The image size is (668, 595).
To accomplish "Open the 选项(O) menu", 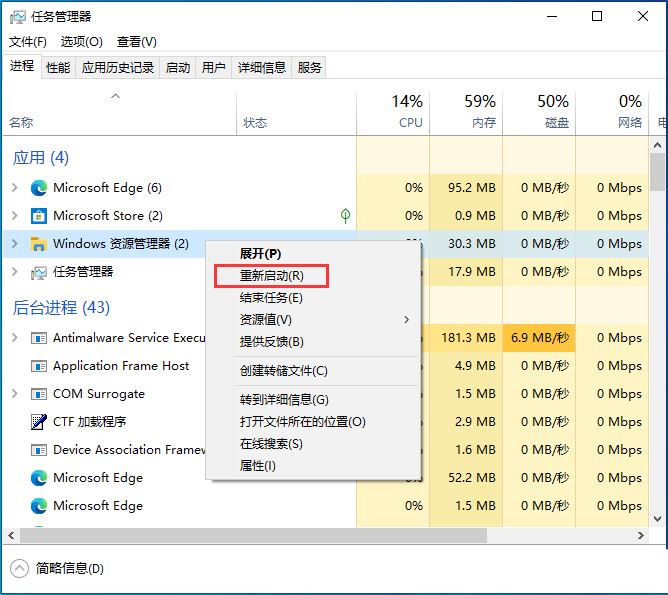I will click(81, 42).
